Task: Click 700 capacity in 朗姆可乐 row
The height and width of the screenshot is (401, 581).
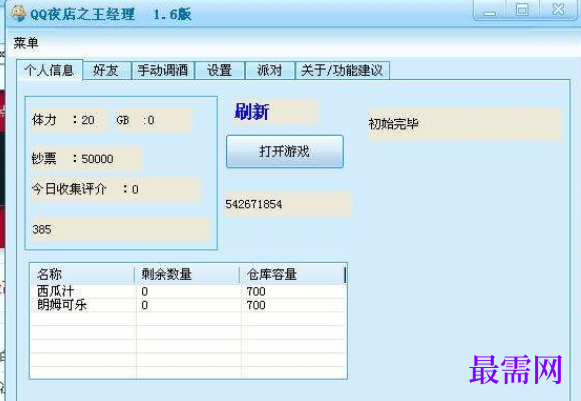Action: (x=256, y=305)
